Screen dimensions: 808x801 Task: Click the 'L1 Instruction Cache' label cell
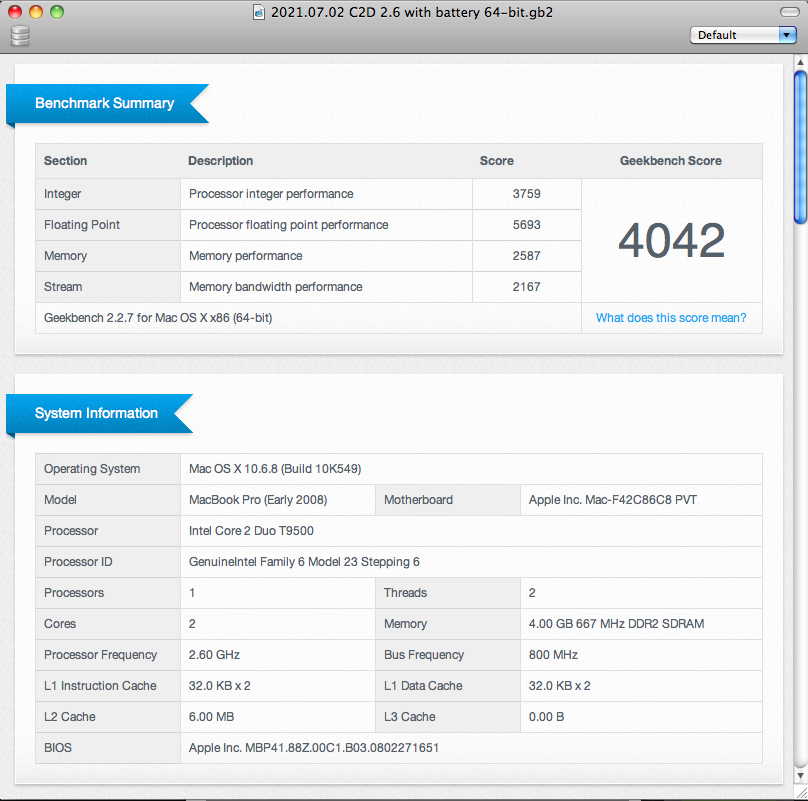click(108, 686)
